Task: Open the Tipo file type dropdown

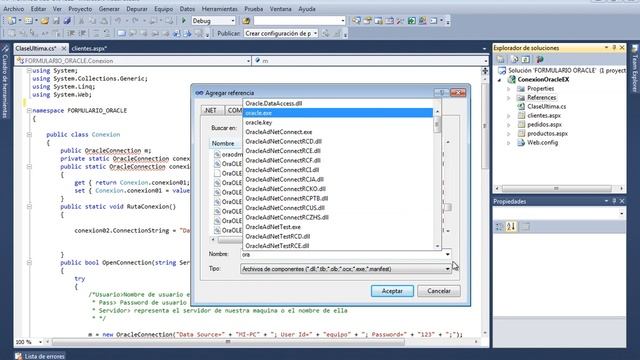Action: pos(447,269)
